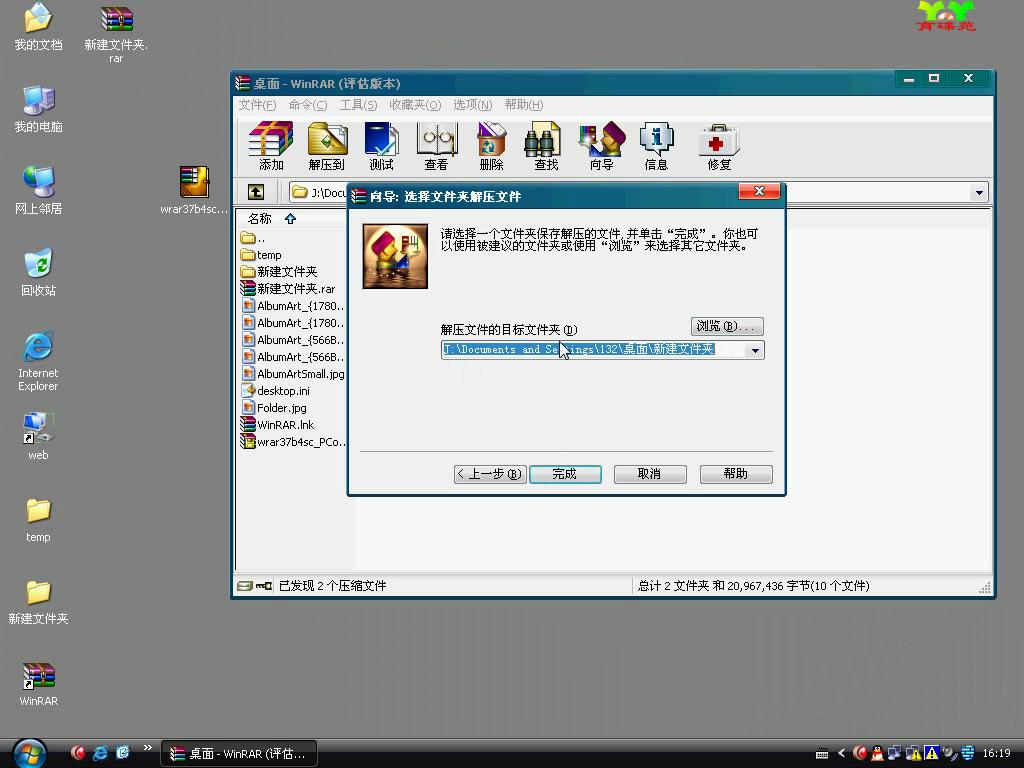Viewport: 1024px width, 768px height.
Task: Click the drive icon in WinRAR status bar
Action: (244, 586)
